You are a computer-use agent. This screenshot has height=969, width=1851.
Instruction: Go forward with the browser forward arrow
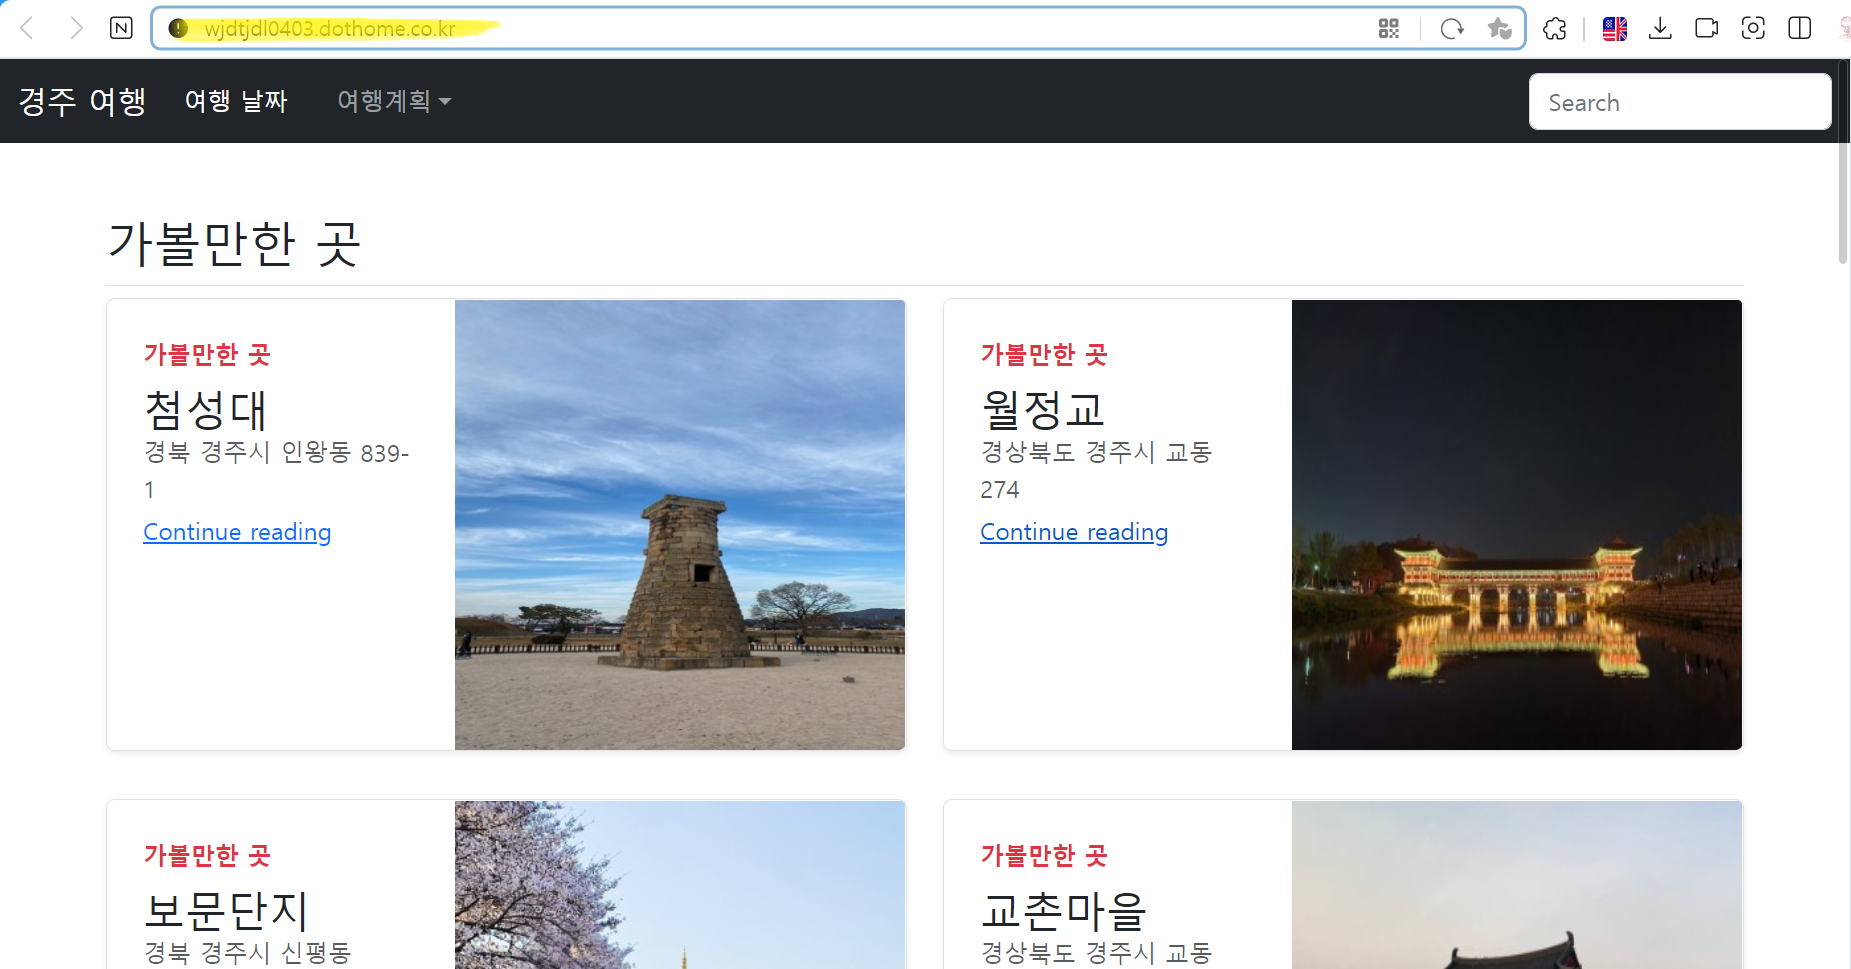[x=75, y=28]
